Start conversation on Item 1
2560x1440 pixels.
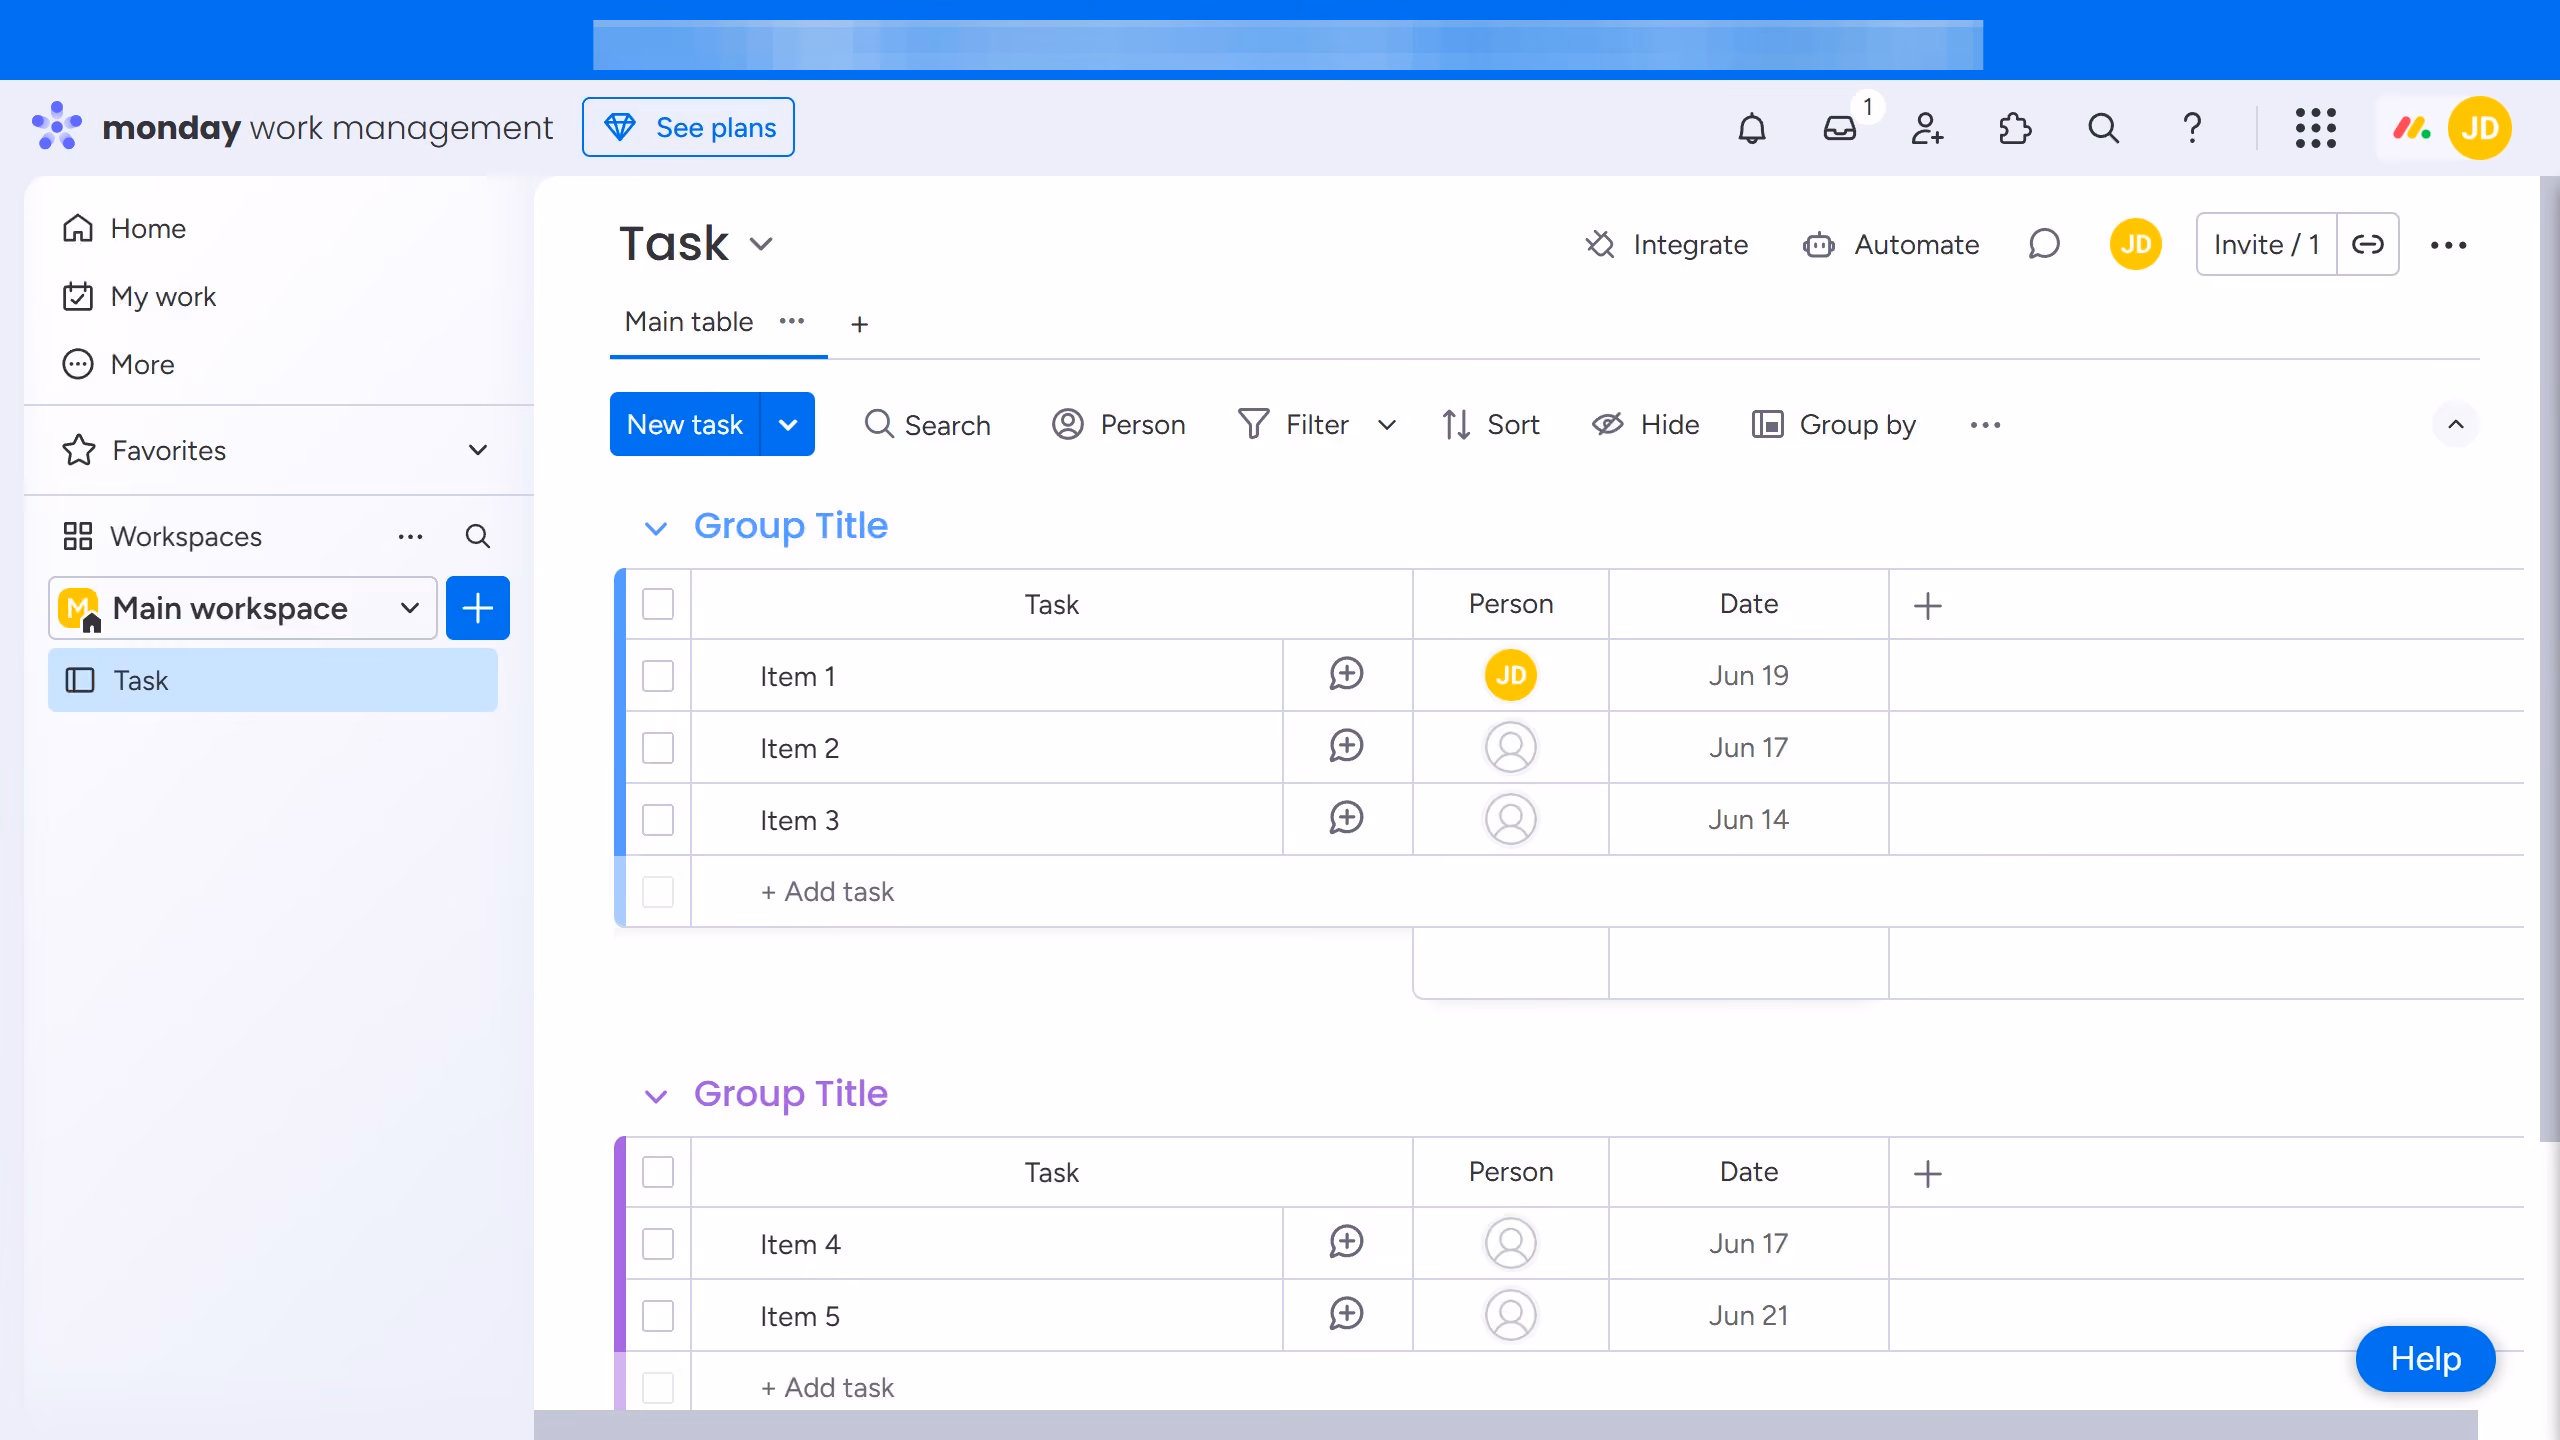coord(1346,675)
